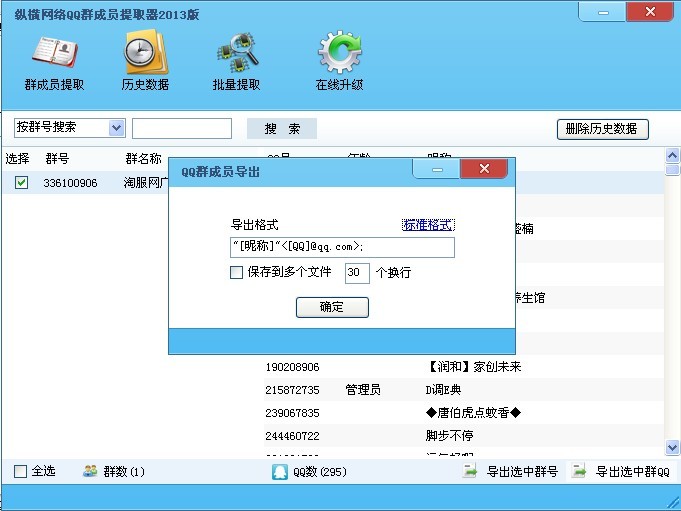Click the 导出选中群QQ export icon

(x=579, y=471)
